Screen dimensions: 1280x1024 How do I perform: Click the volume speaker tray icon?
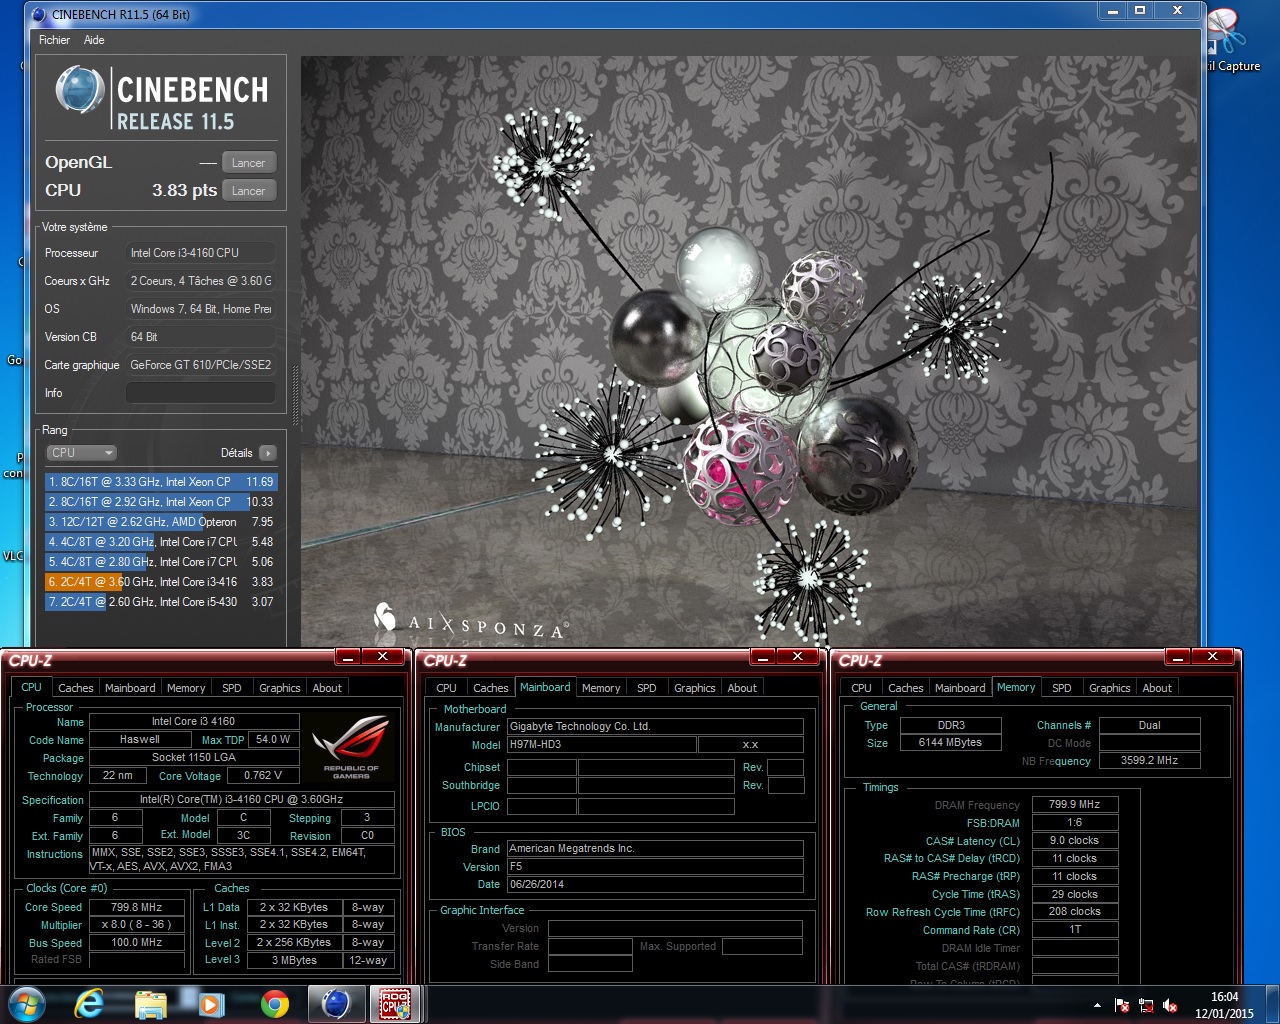coord(1170,1005)
